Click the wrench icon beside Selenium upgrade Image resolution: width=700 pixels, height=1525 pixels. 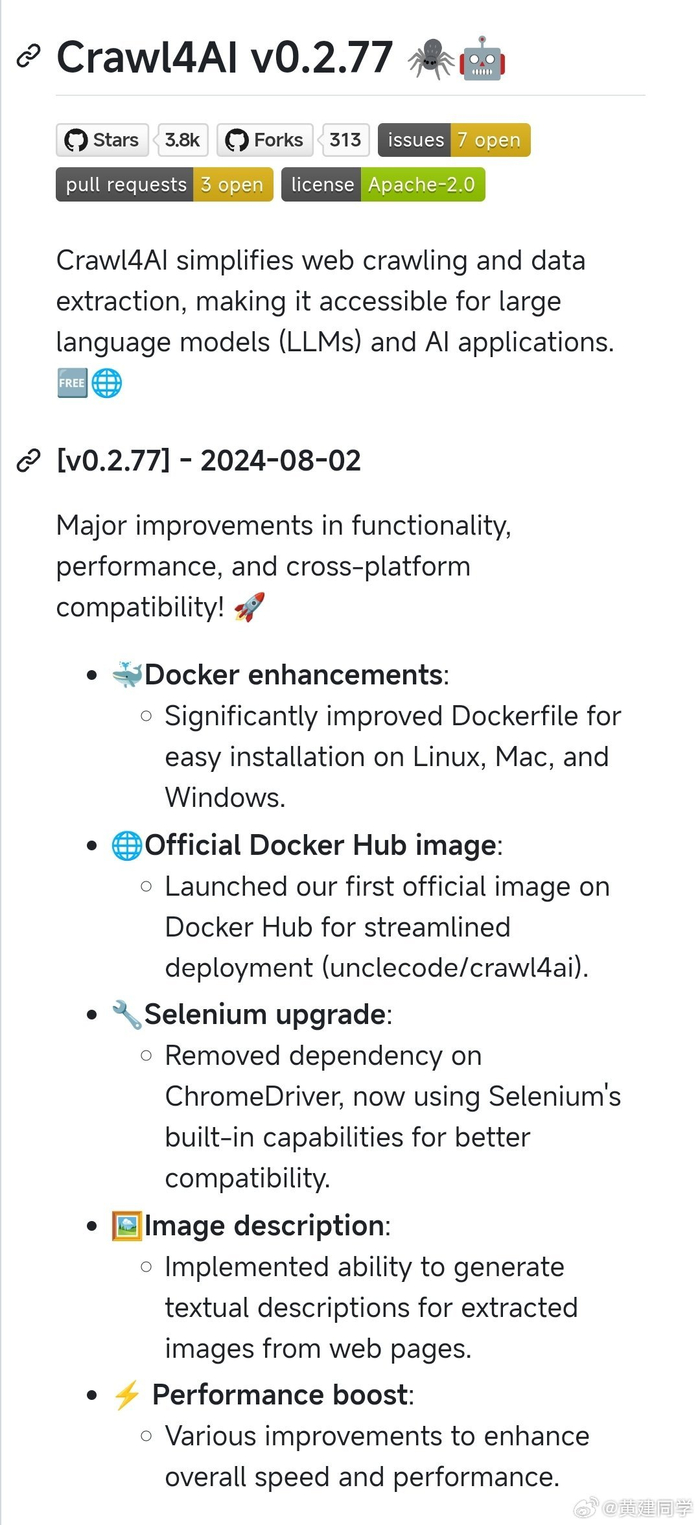tap(127, 1015)
